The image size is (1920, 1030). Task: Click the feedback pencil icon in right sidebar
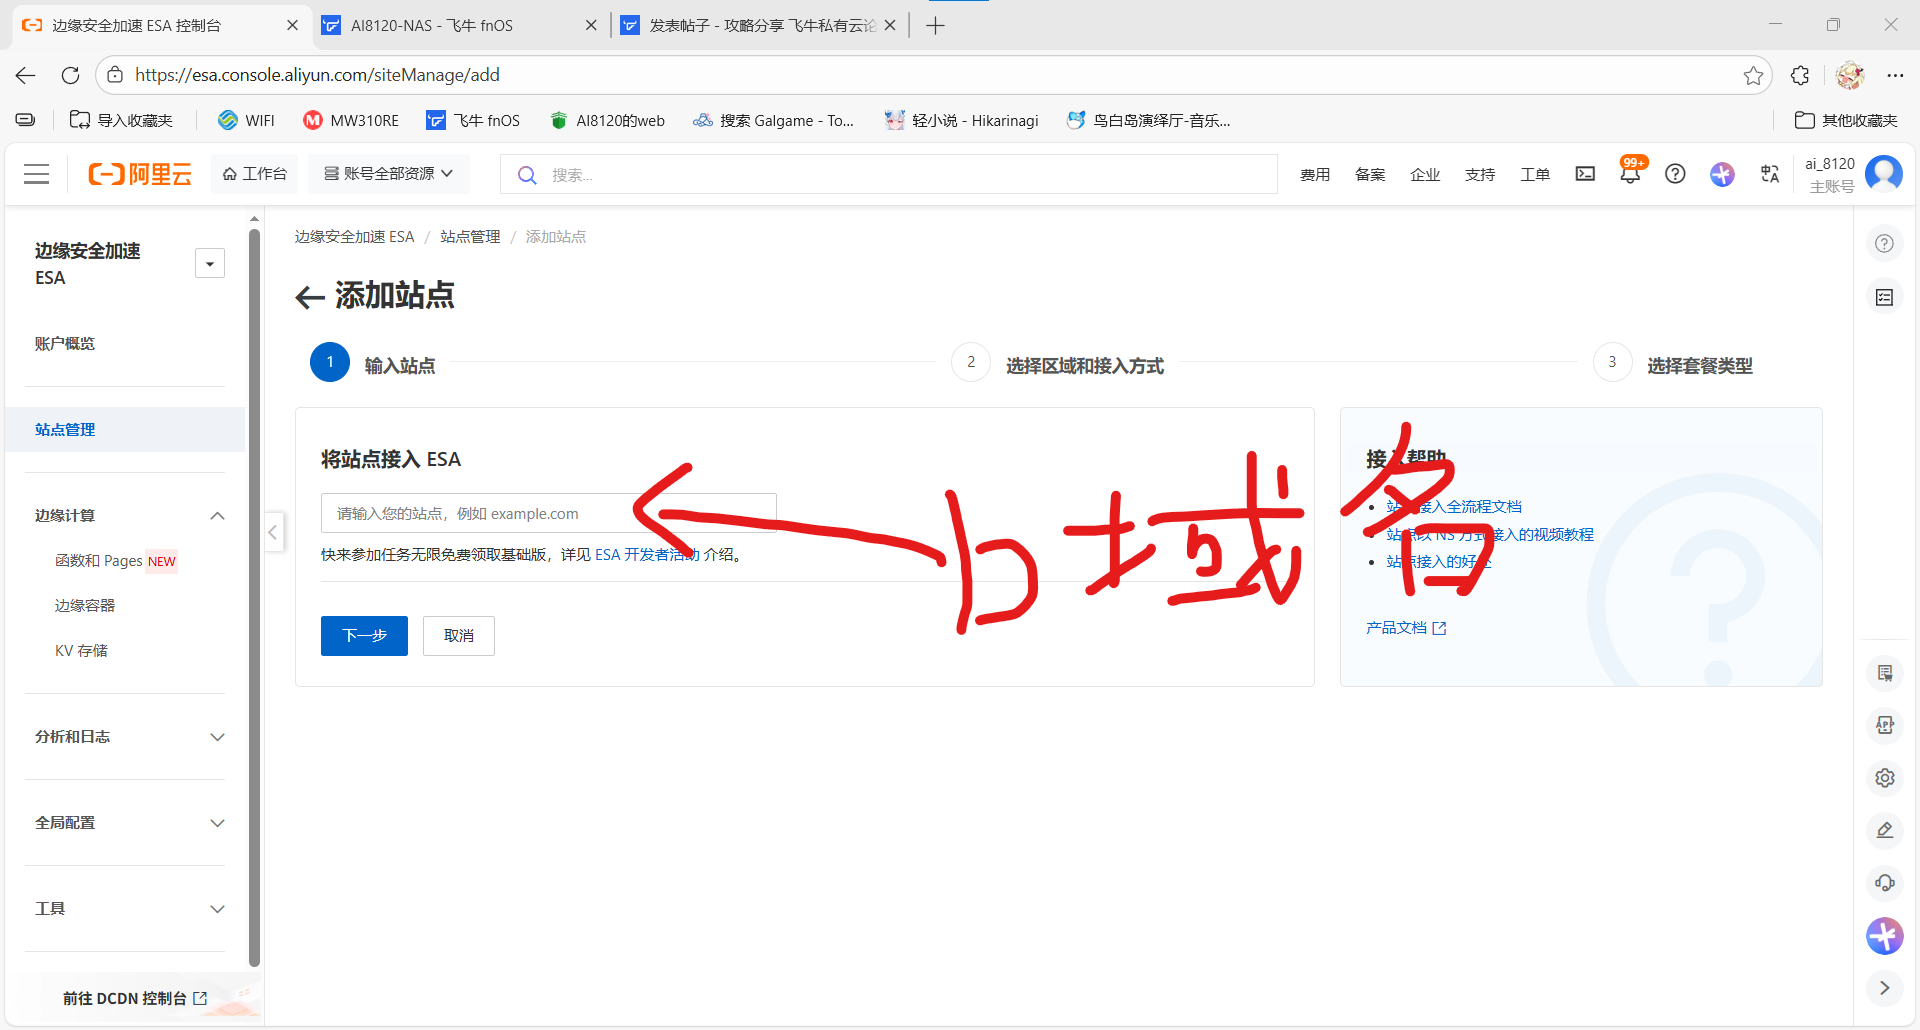point(1884,830)
